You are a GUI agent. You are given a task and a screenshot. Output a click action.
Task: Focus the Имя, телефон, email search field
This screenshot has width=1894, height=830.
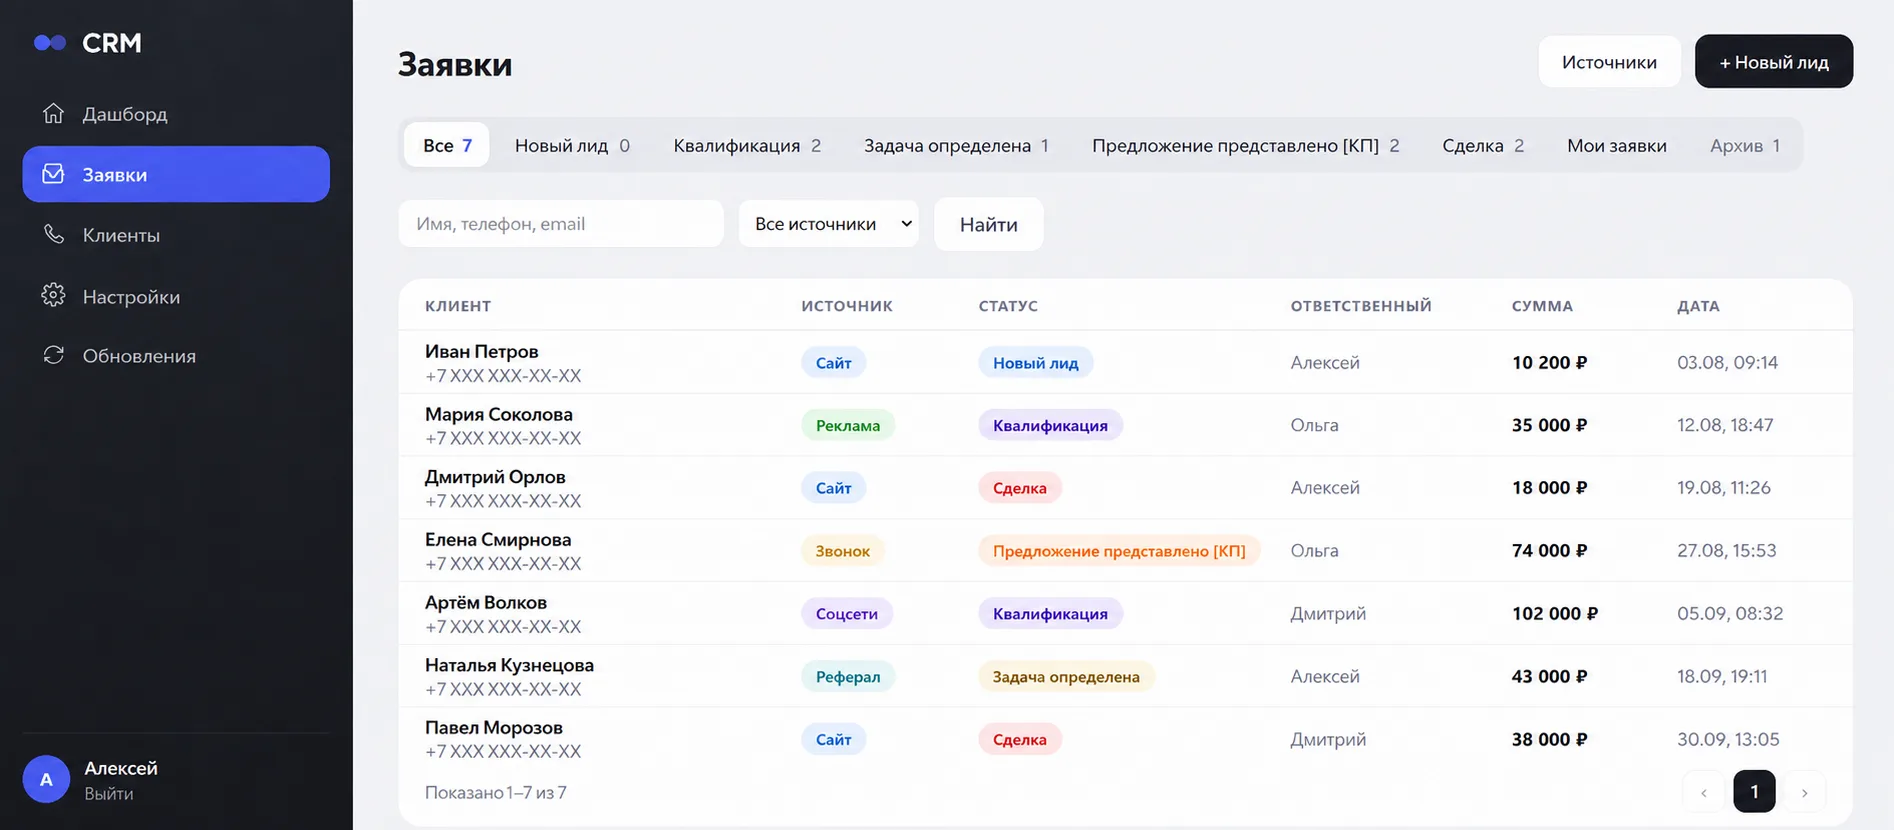click(x=561, y=224)
